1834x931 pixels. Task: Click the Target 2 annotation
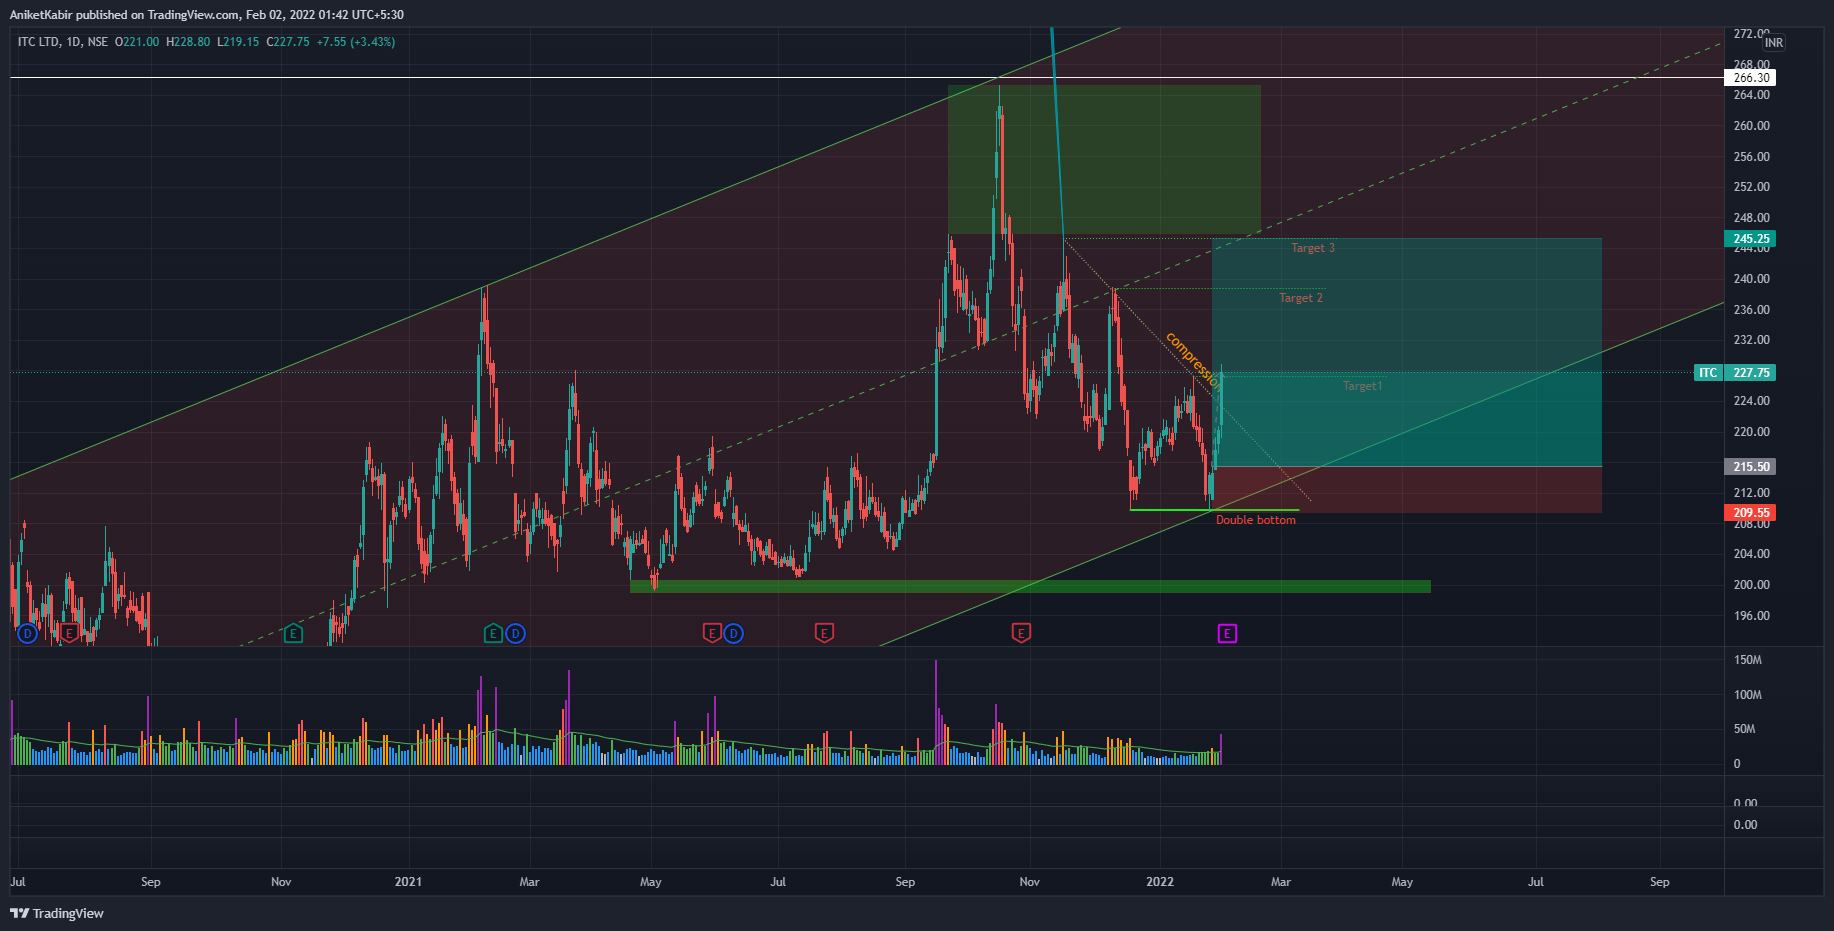1301,298
